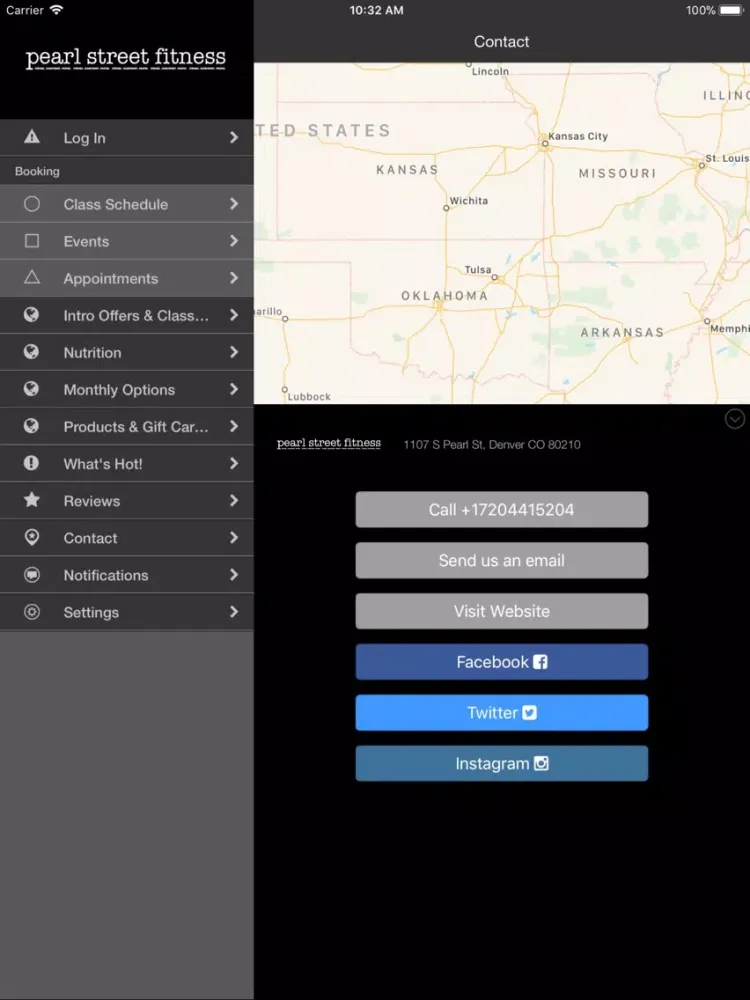The width and height of the screenshot is (750, 1000).
Task: Open the Twitter profile button
Action: tap(501, 712)
